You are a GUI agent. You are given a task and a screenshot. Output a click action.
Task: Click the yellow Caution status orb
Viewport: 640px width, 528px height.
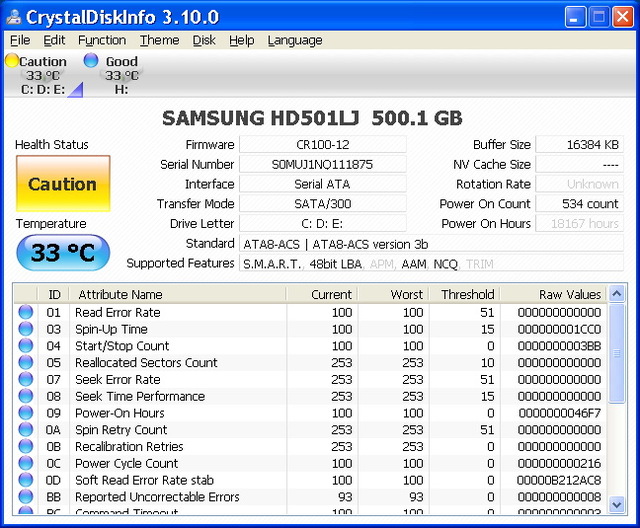[x=12, y=61]
